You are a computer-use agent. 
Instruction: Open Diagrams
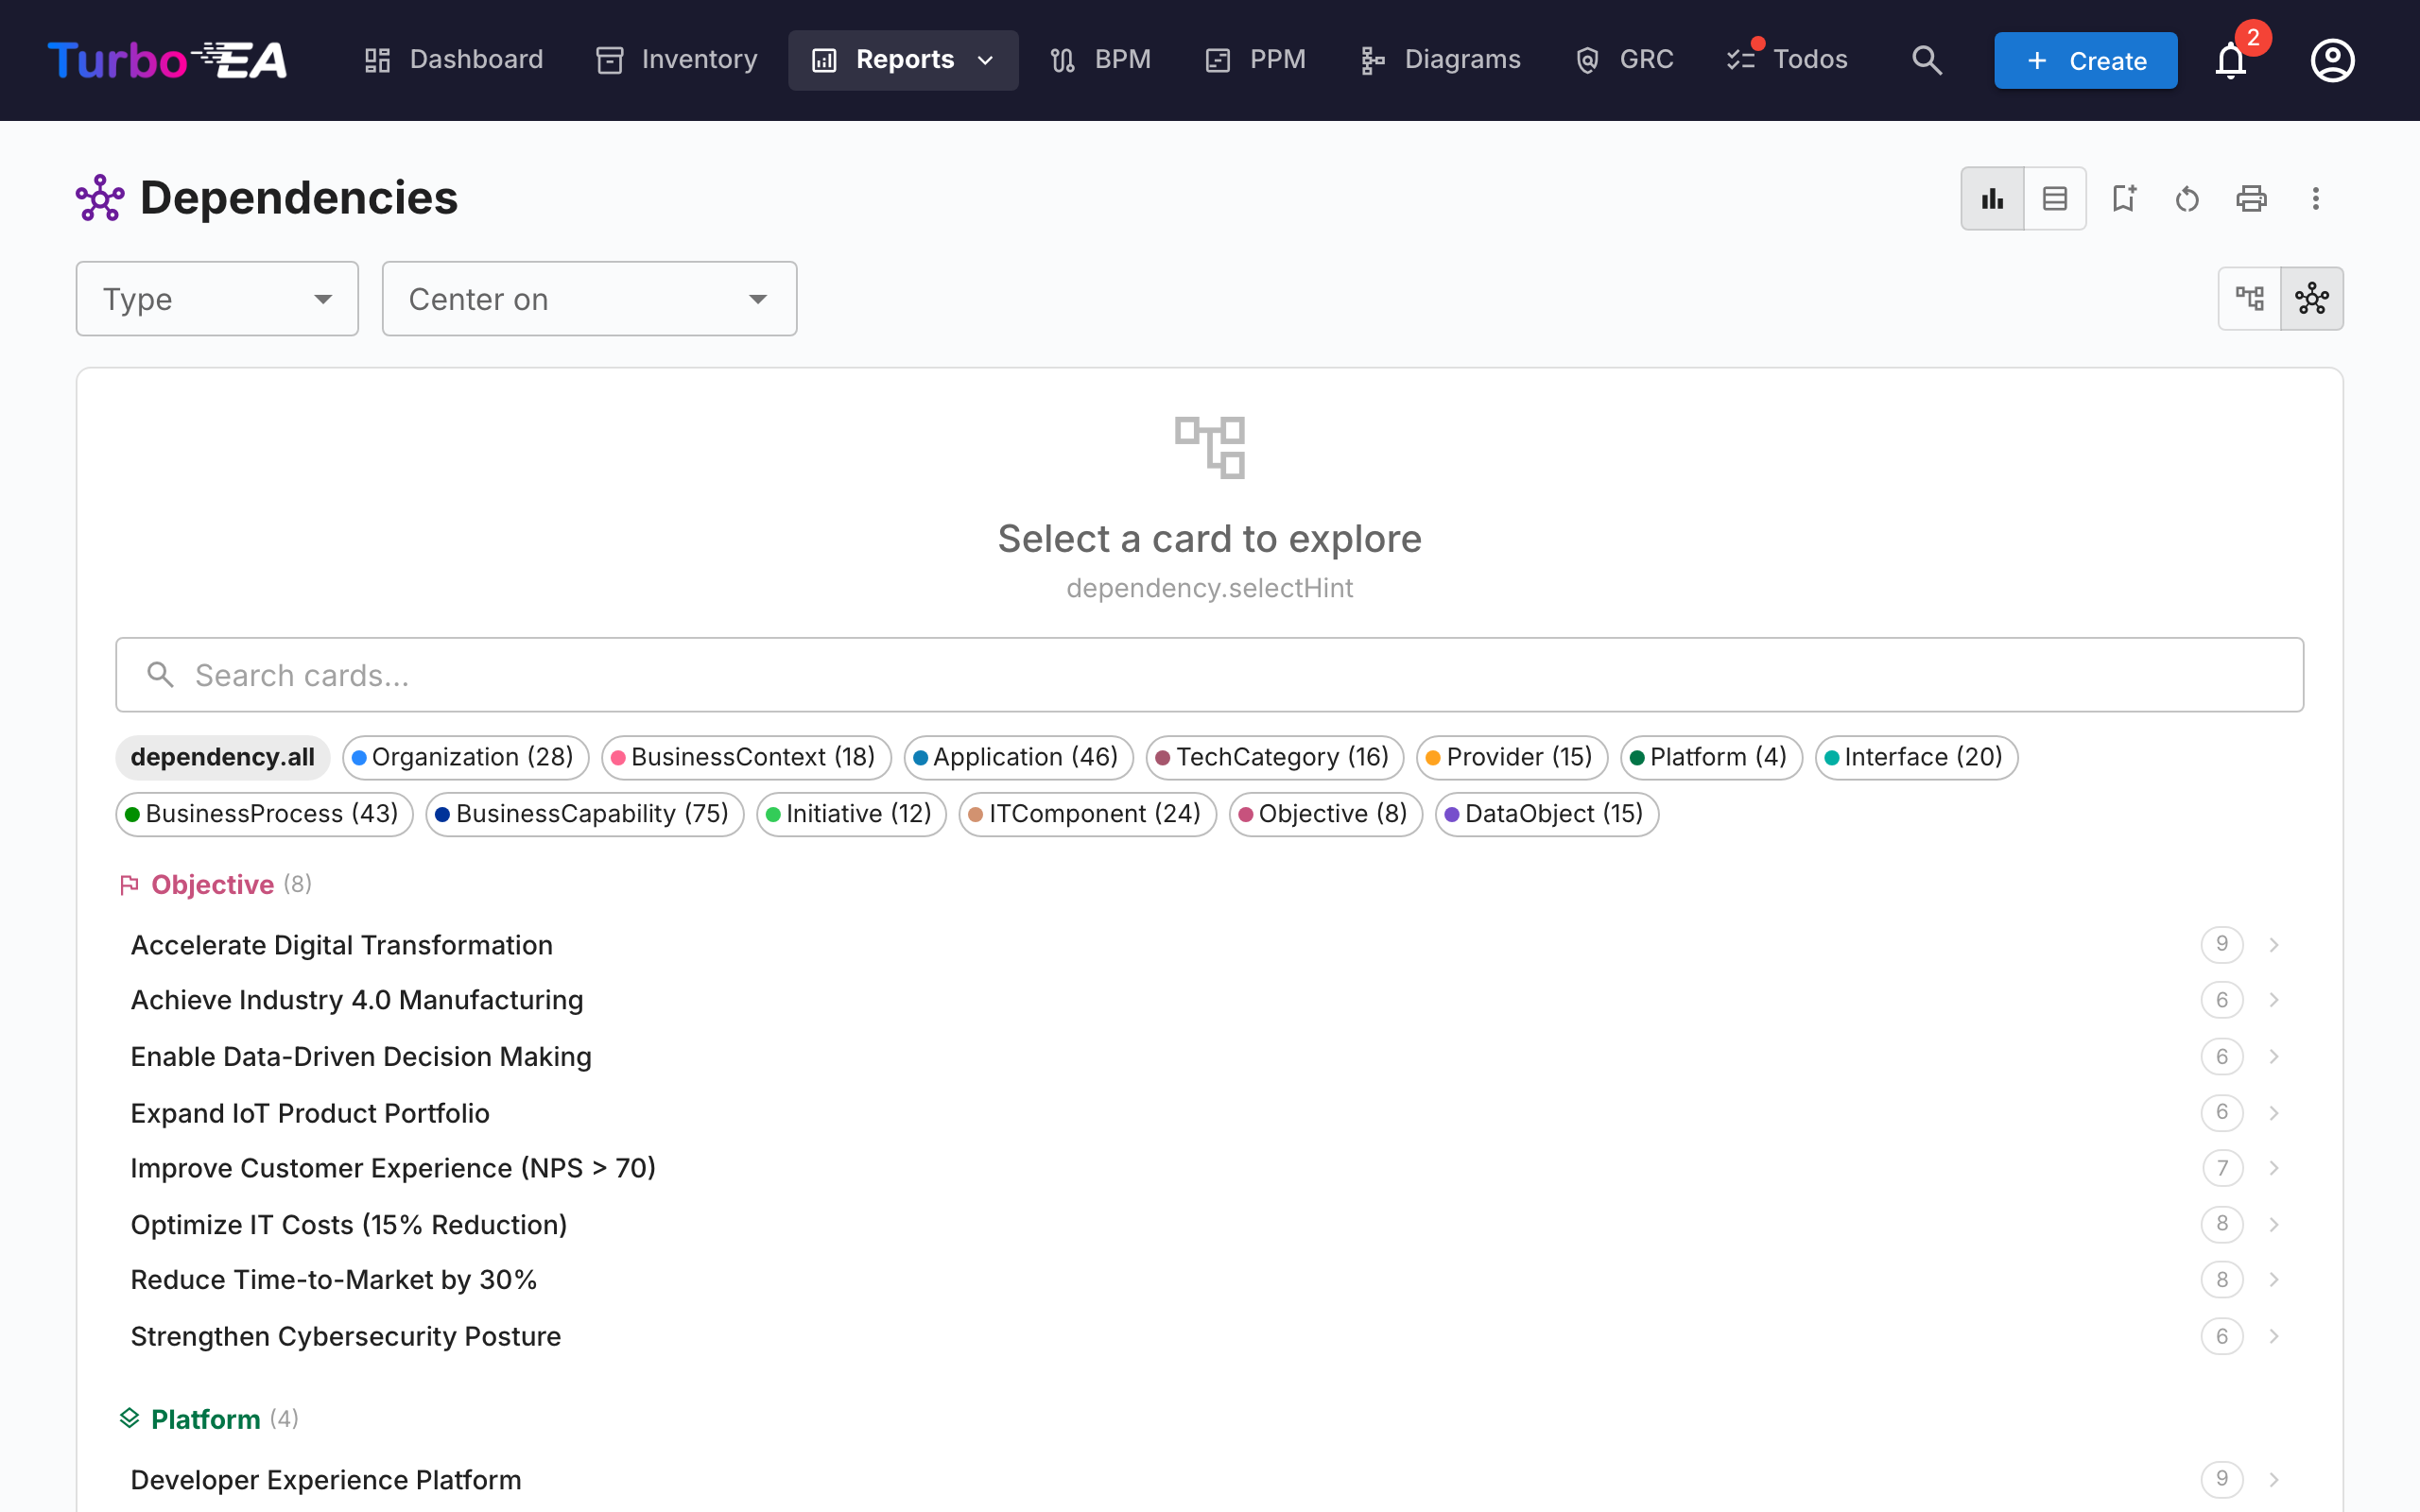click(x=1441, y=60)
